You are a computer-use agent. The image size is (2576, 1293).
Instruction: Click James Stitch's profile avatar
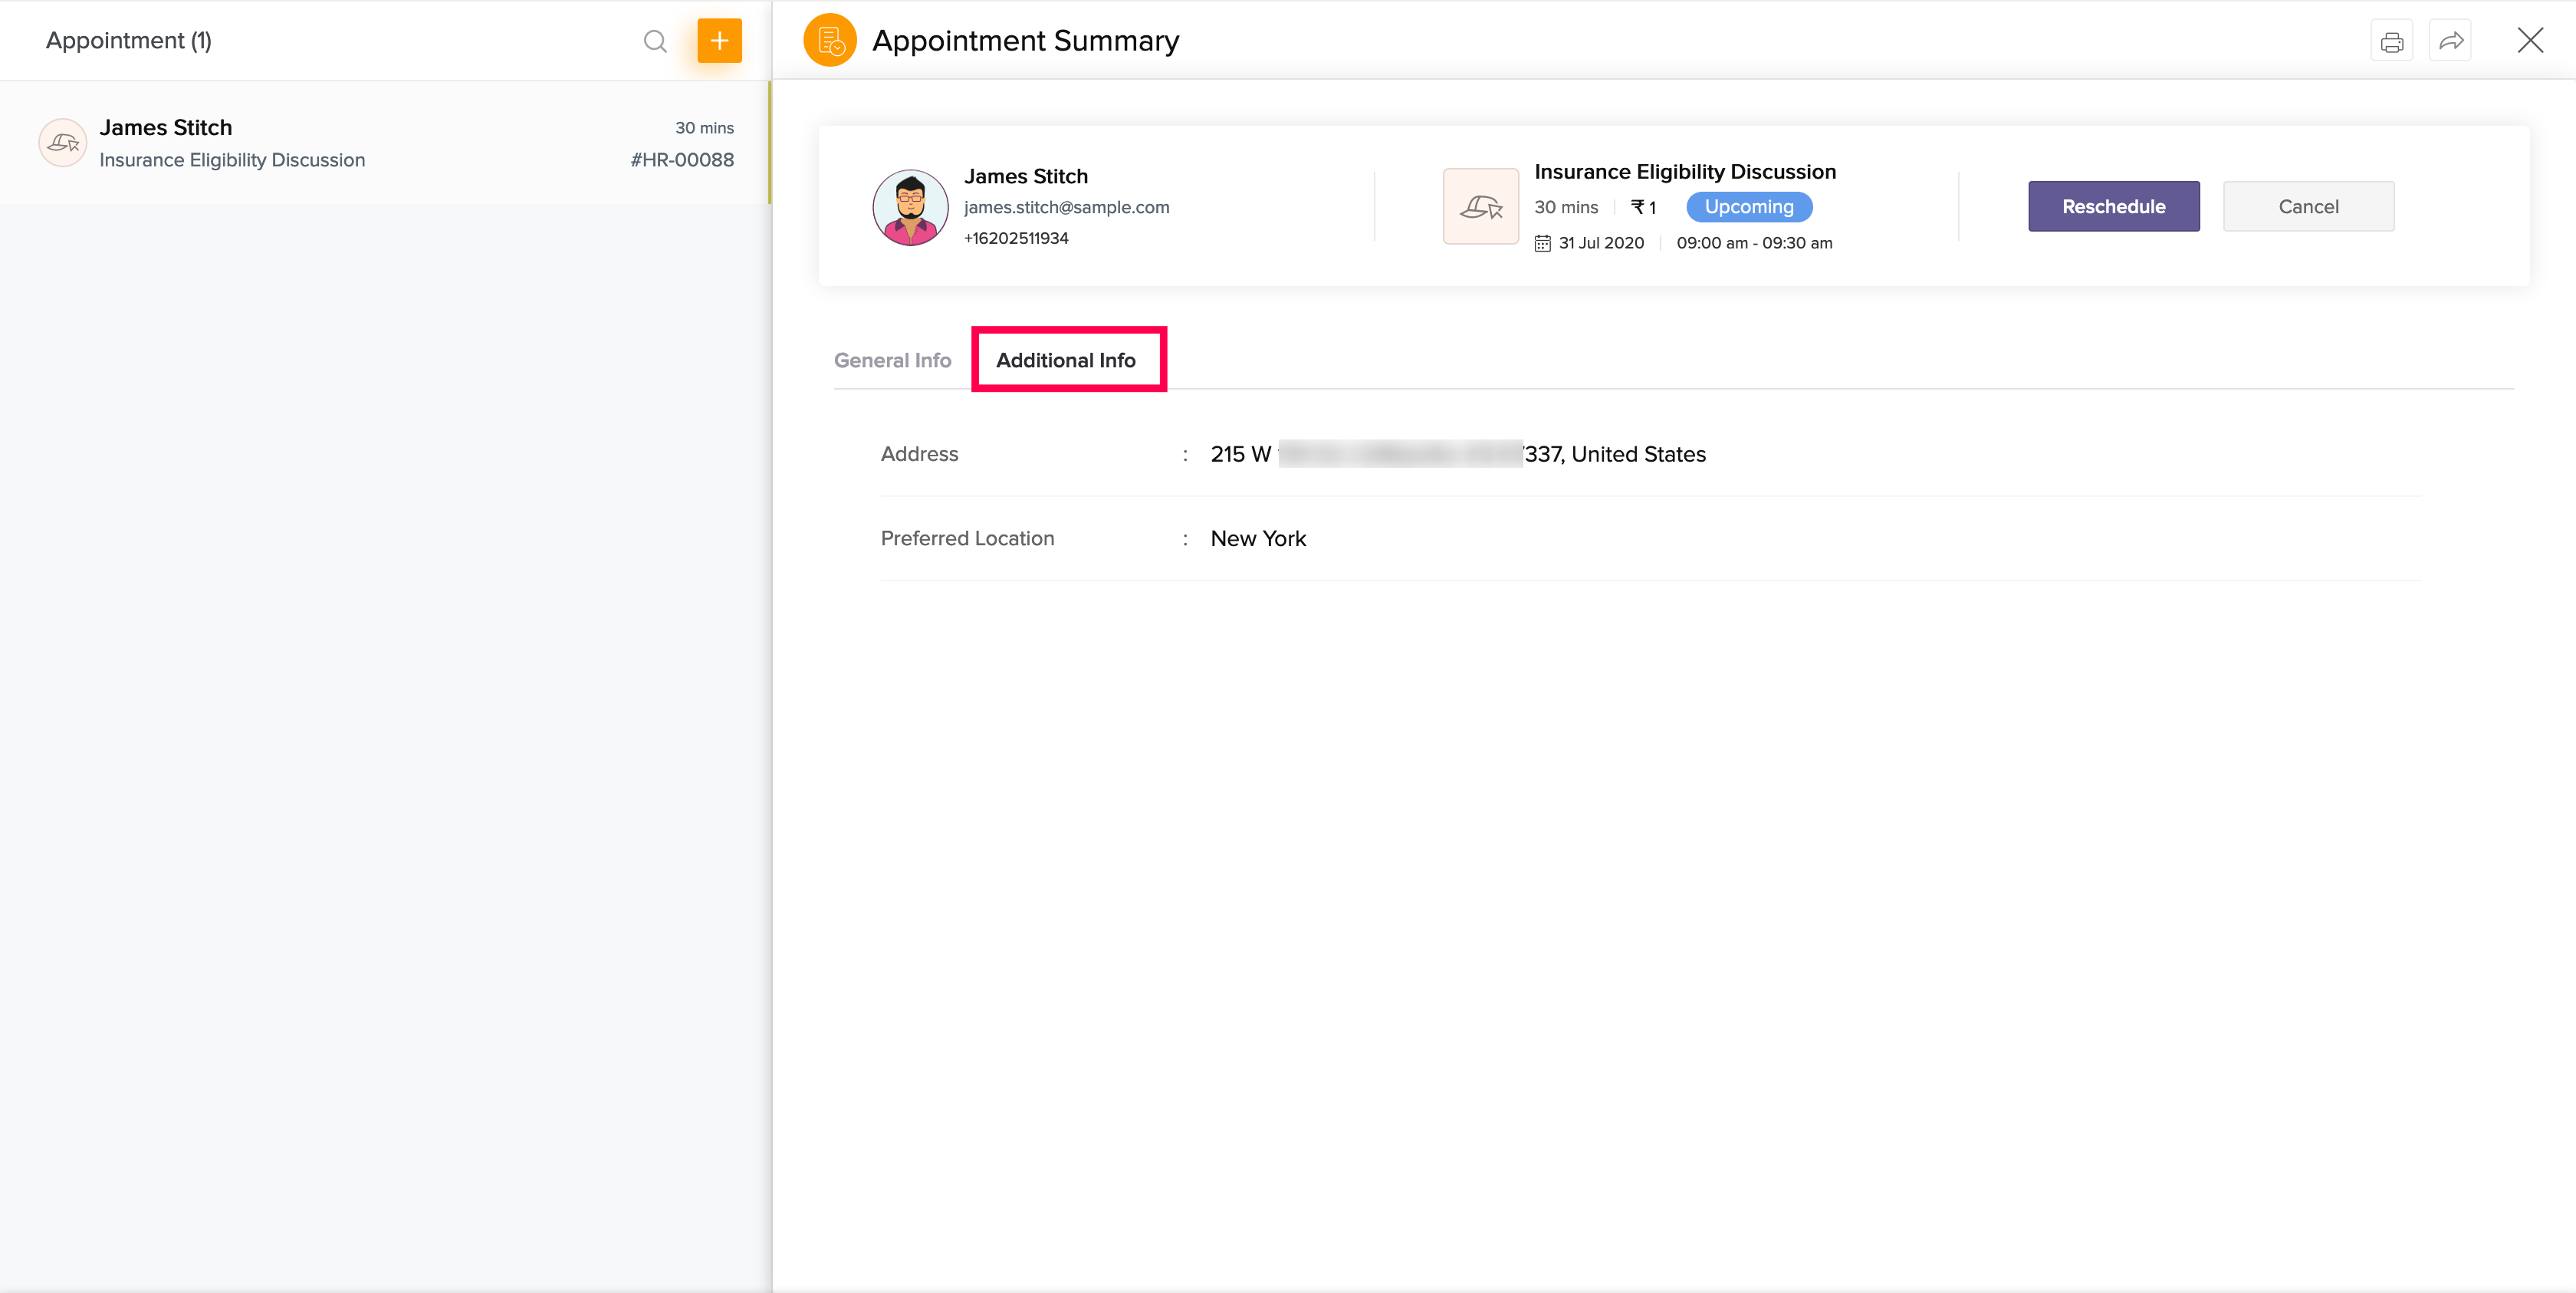(x=910, y=207)
